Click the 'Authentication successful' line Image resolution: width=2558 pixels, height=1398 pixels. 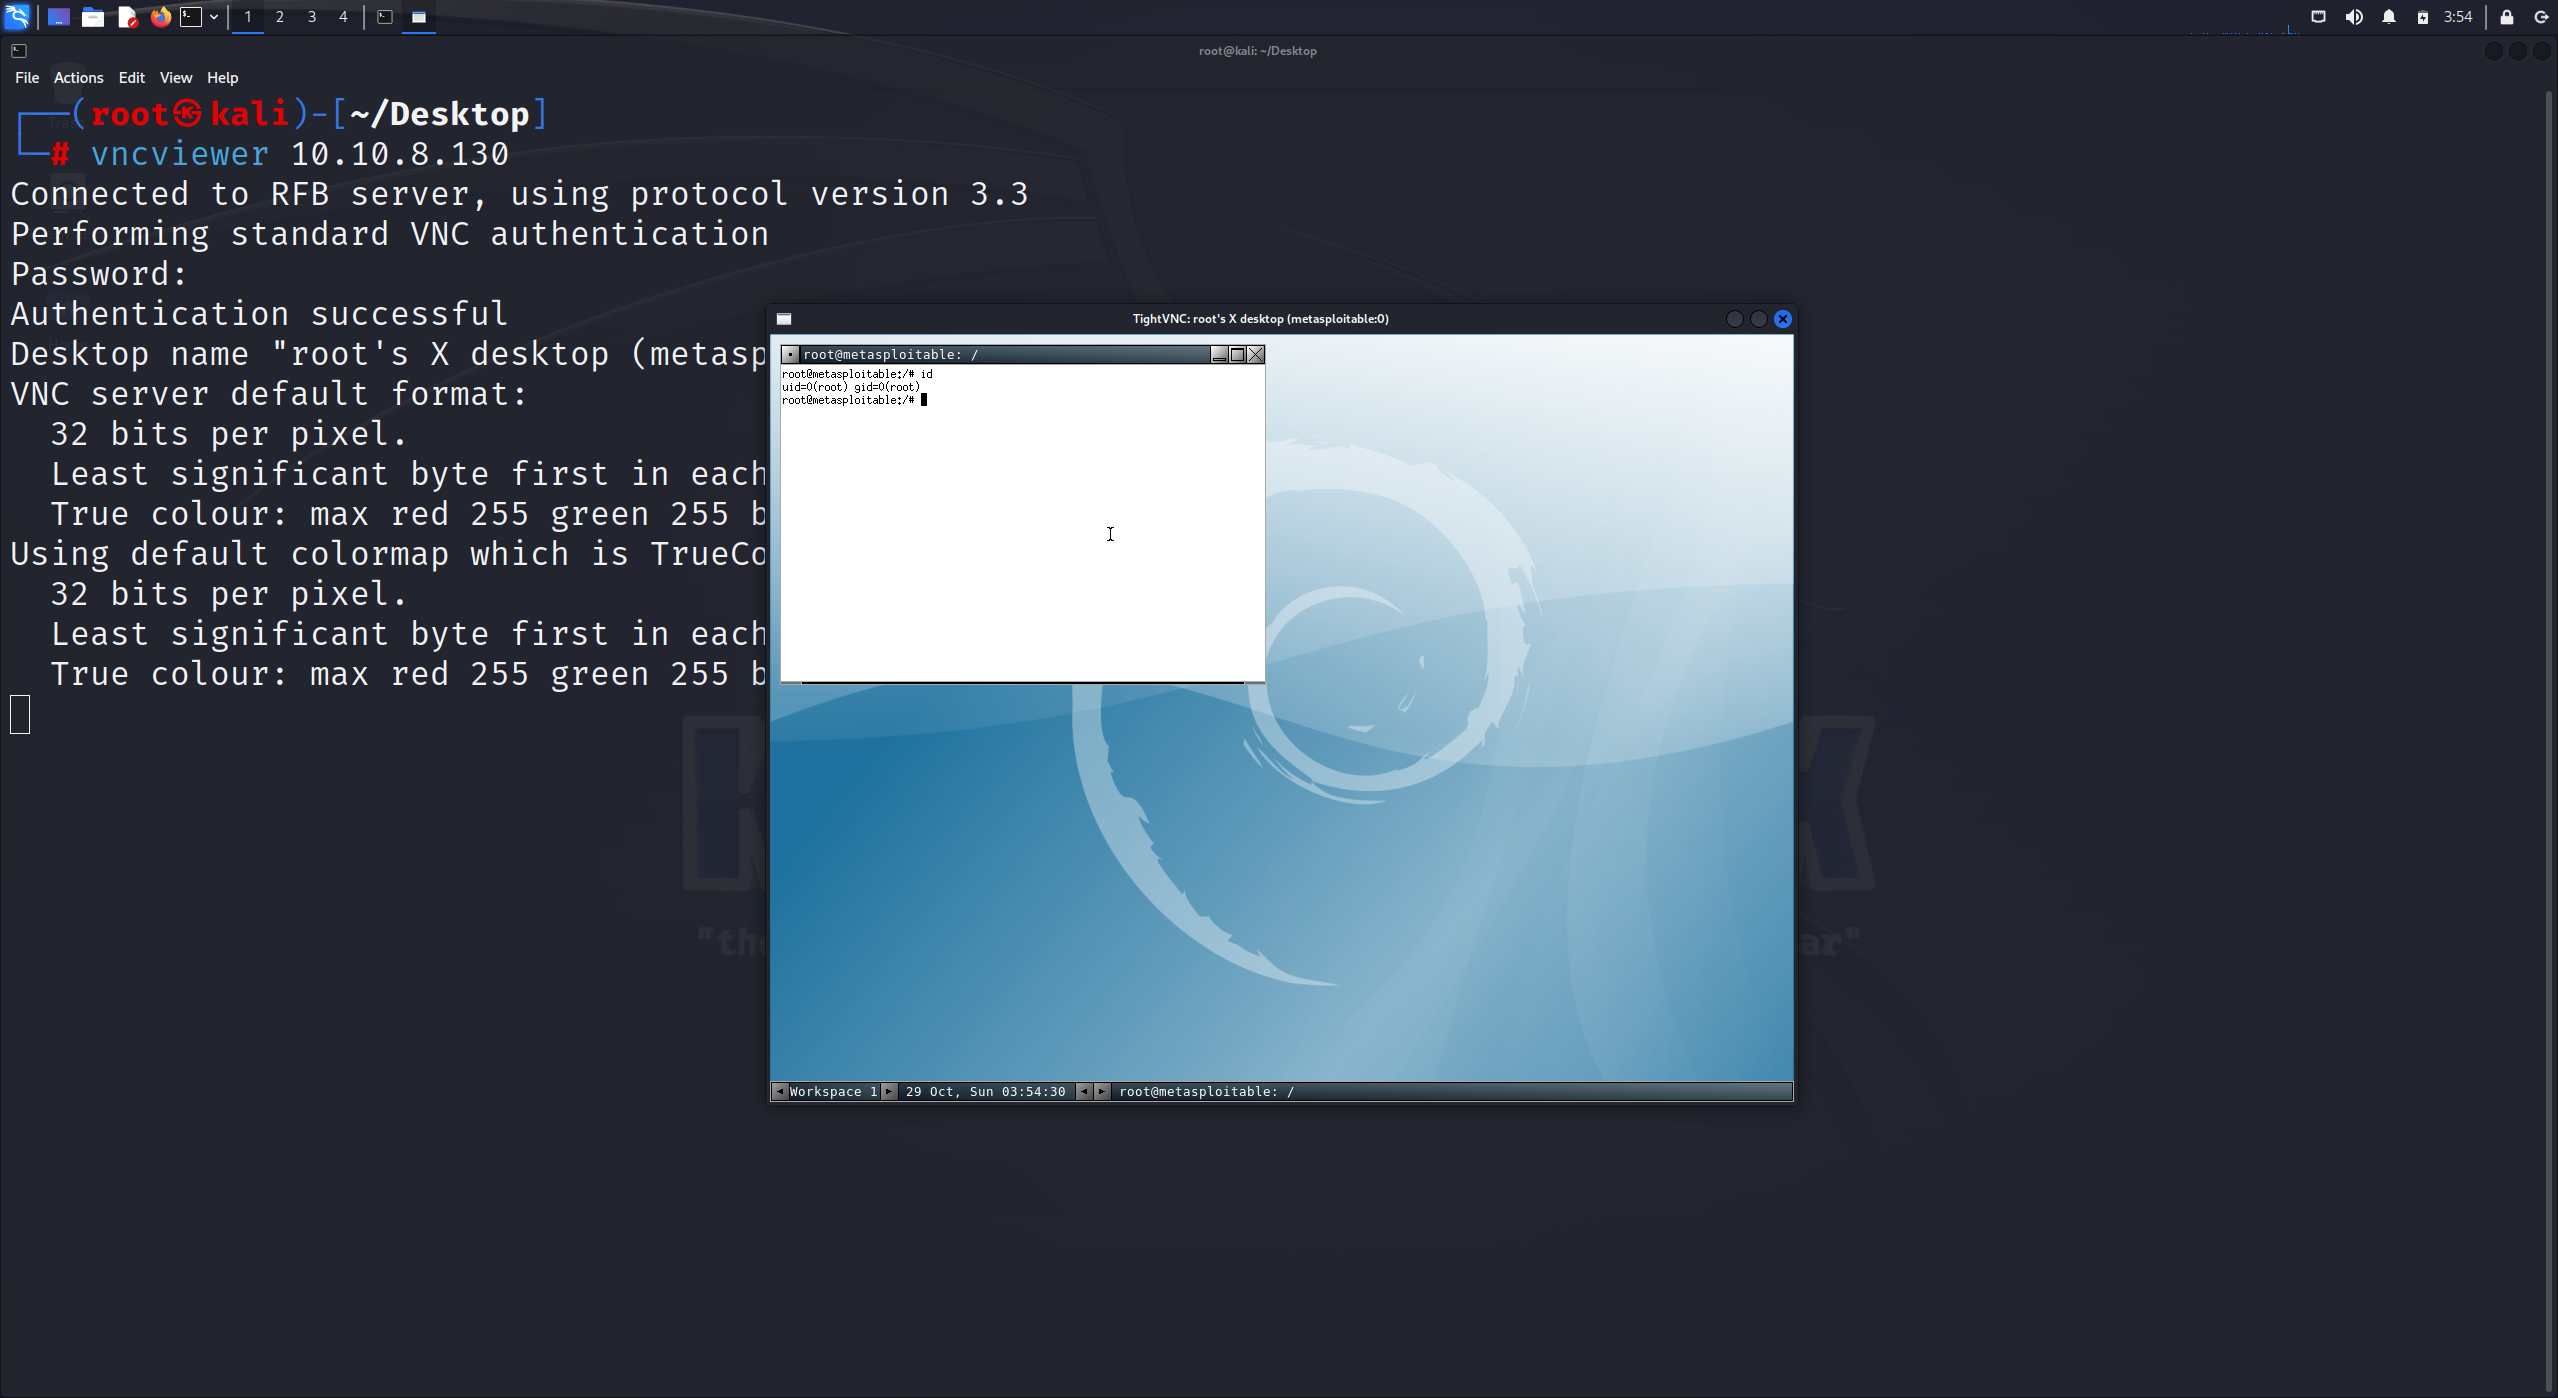[260, 314]
